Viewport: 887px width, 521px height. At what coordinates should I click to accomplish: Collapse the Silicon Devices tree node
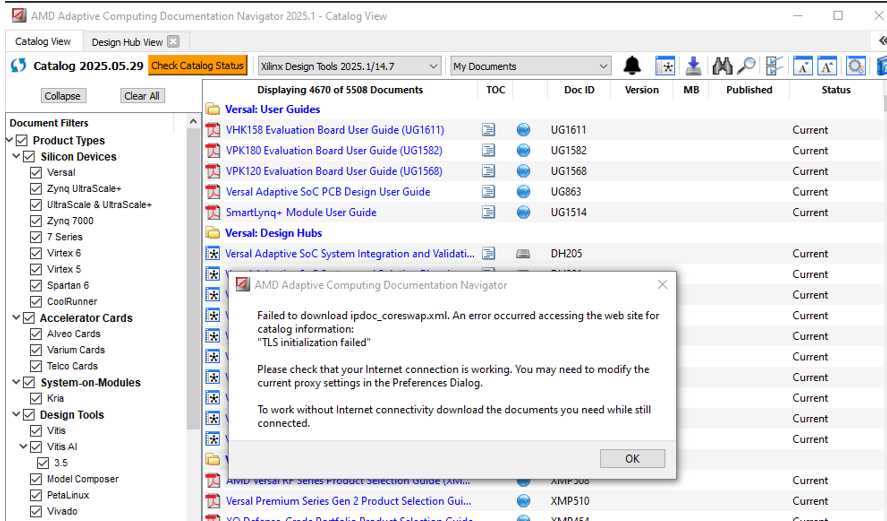pos(16,157)
